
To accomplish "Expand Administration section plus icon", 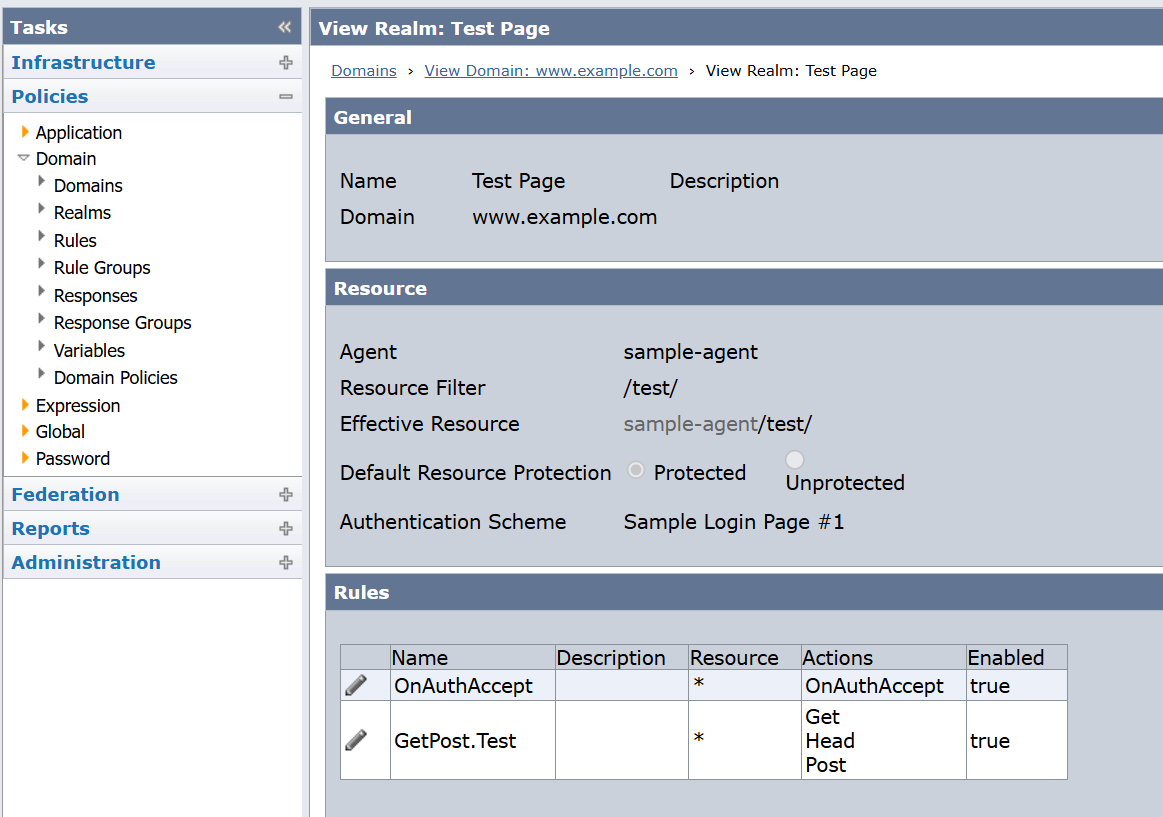I will 286,562.
